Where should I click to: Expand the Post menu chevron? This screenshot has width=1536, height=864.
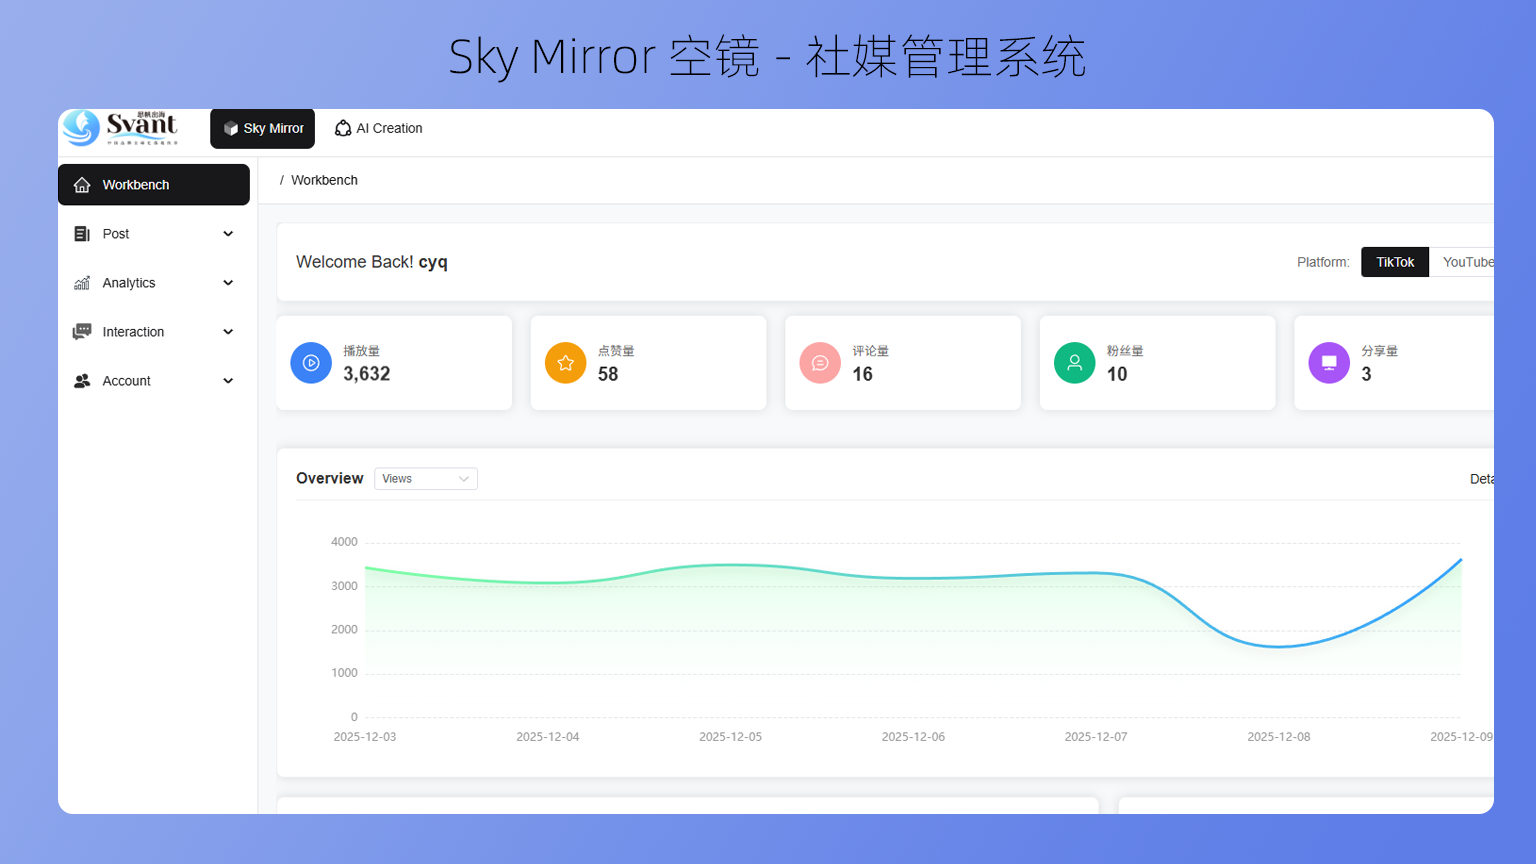coord(228,234)
